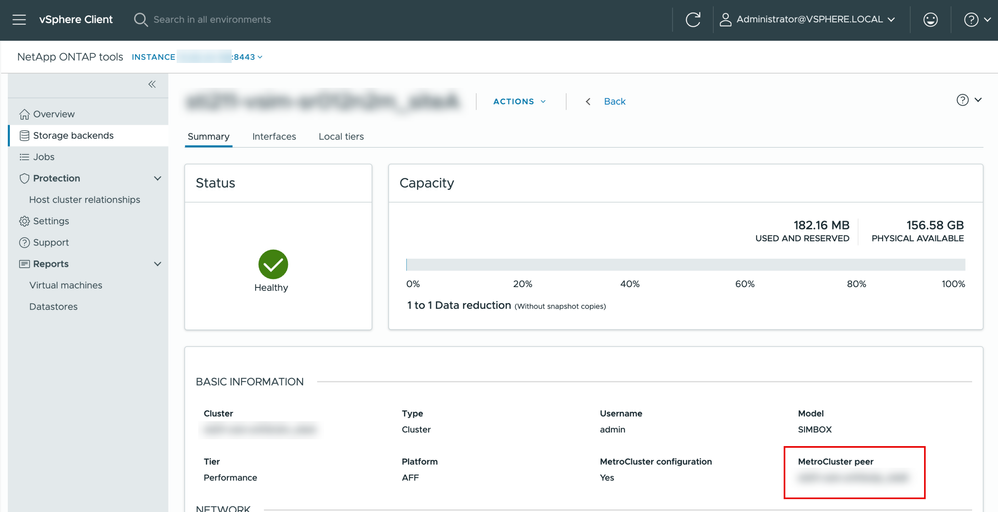
Task: Open the hamburger navigation menu
Action: [19, 19]
